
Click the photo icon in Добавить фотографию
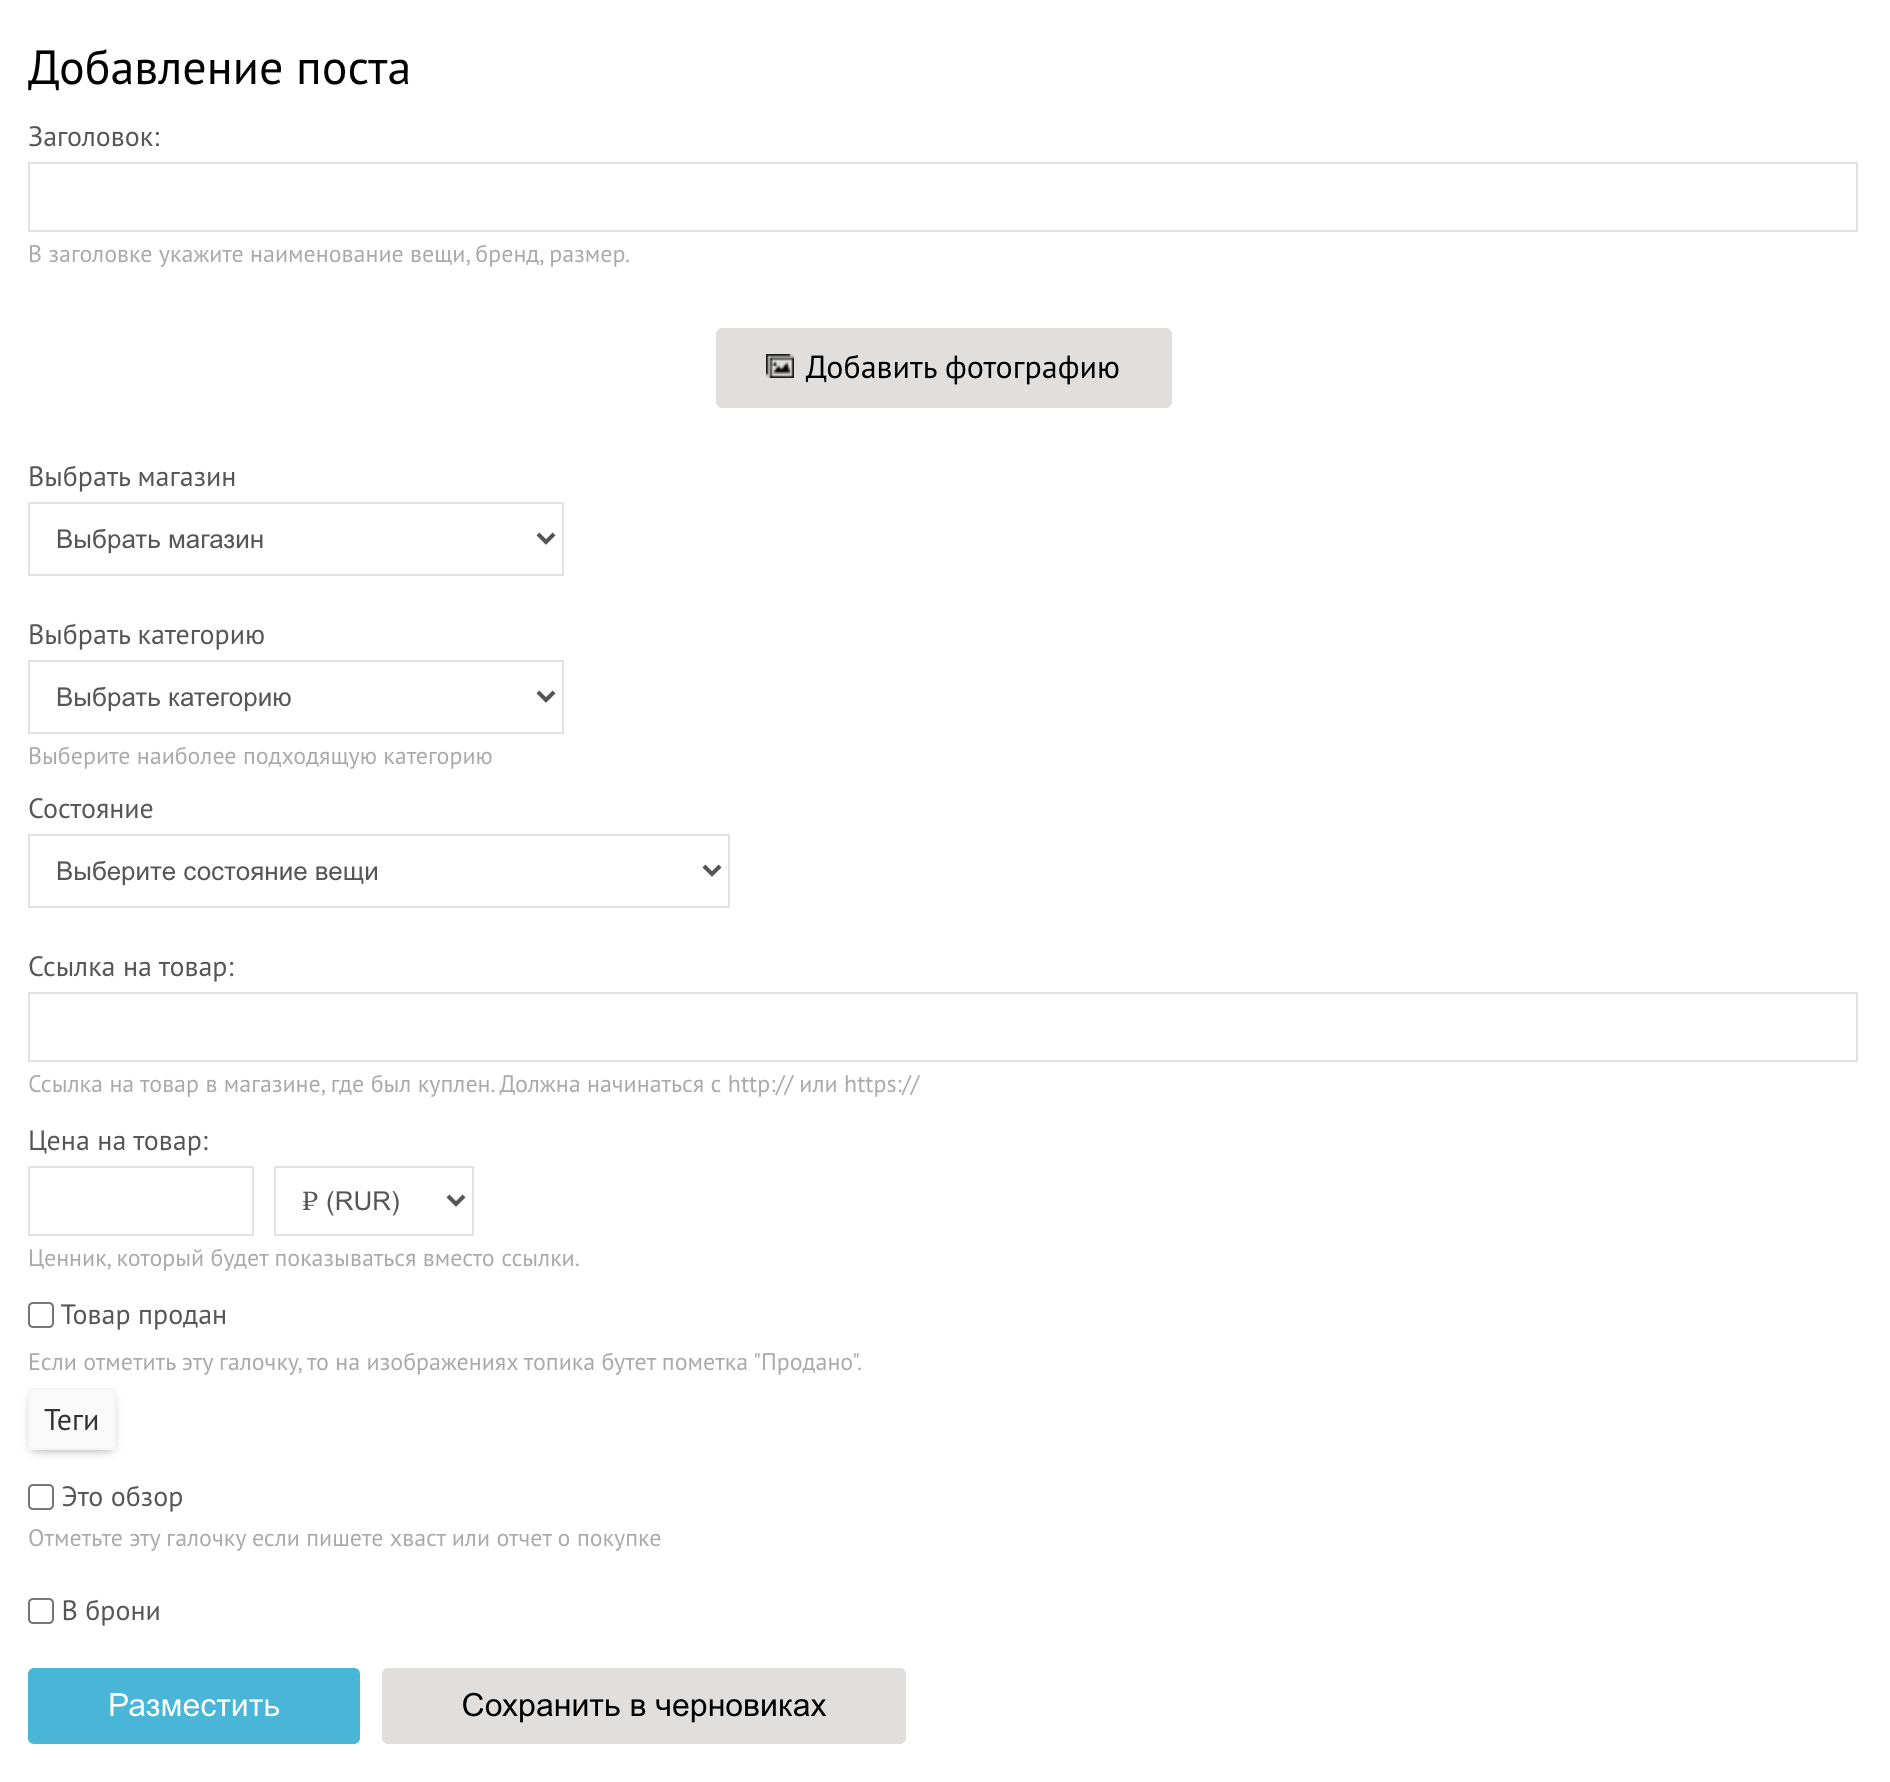(779, 367)
